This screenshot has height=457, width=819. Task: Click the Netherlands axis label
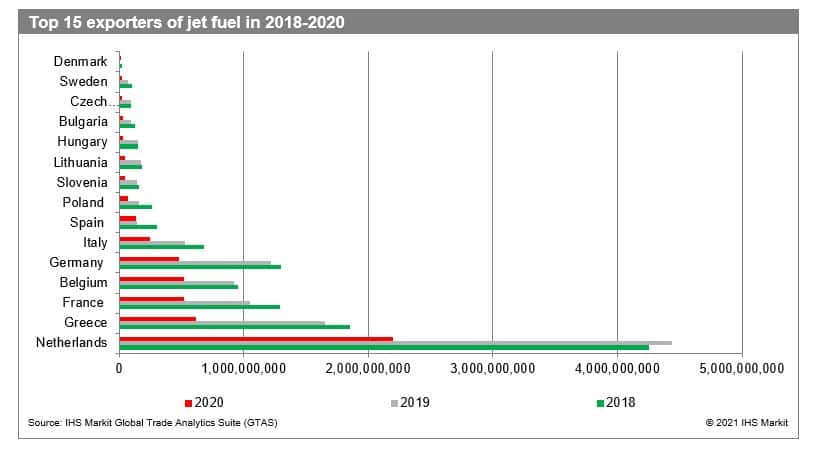tap(70, 343)
